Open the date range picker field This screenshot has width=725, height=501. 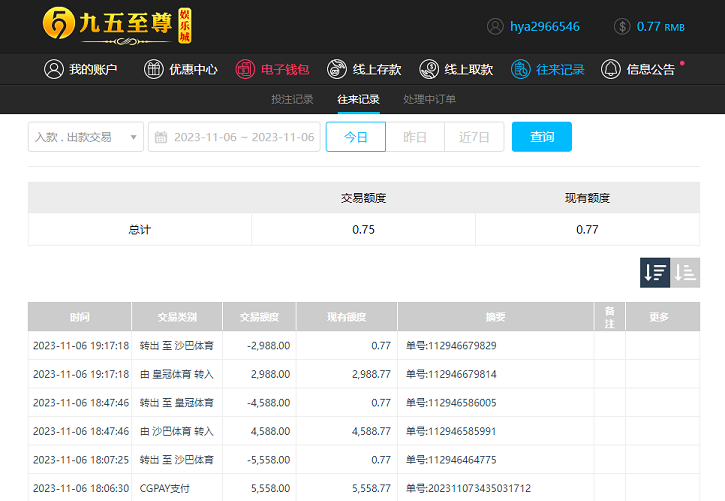coord(233,137)
